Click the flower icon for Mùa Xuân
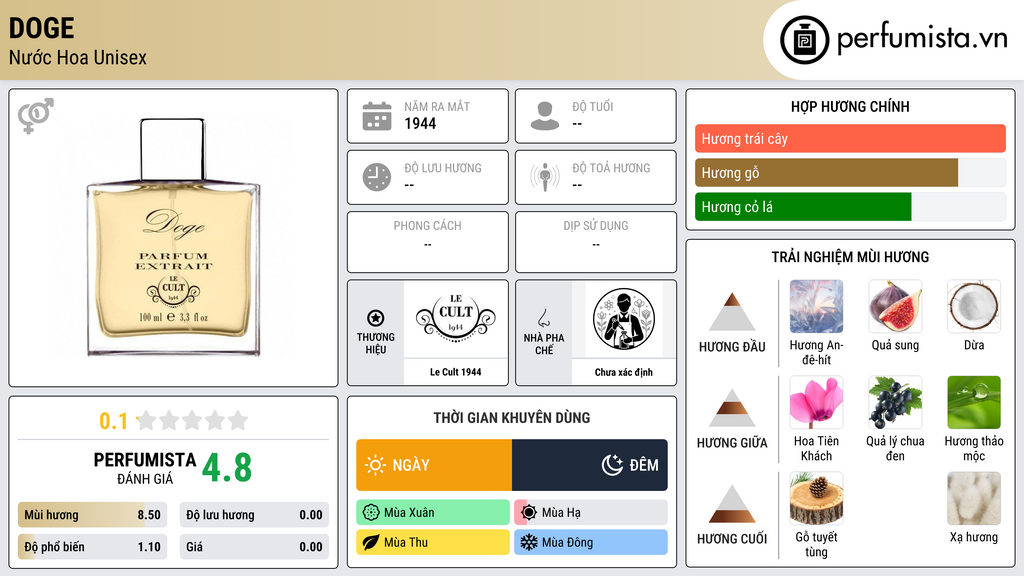 pyautogui.click(x=371, y=513)
